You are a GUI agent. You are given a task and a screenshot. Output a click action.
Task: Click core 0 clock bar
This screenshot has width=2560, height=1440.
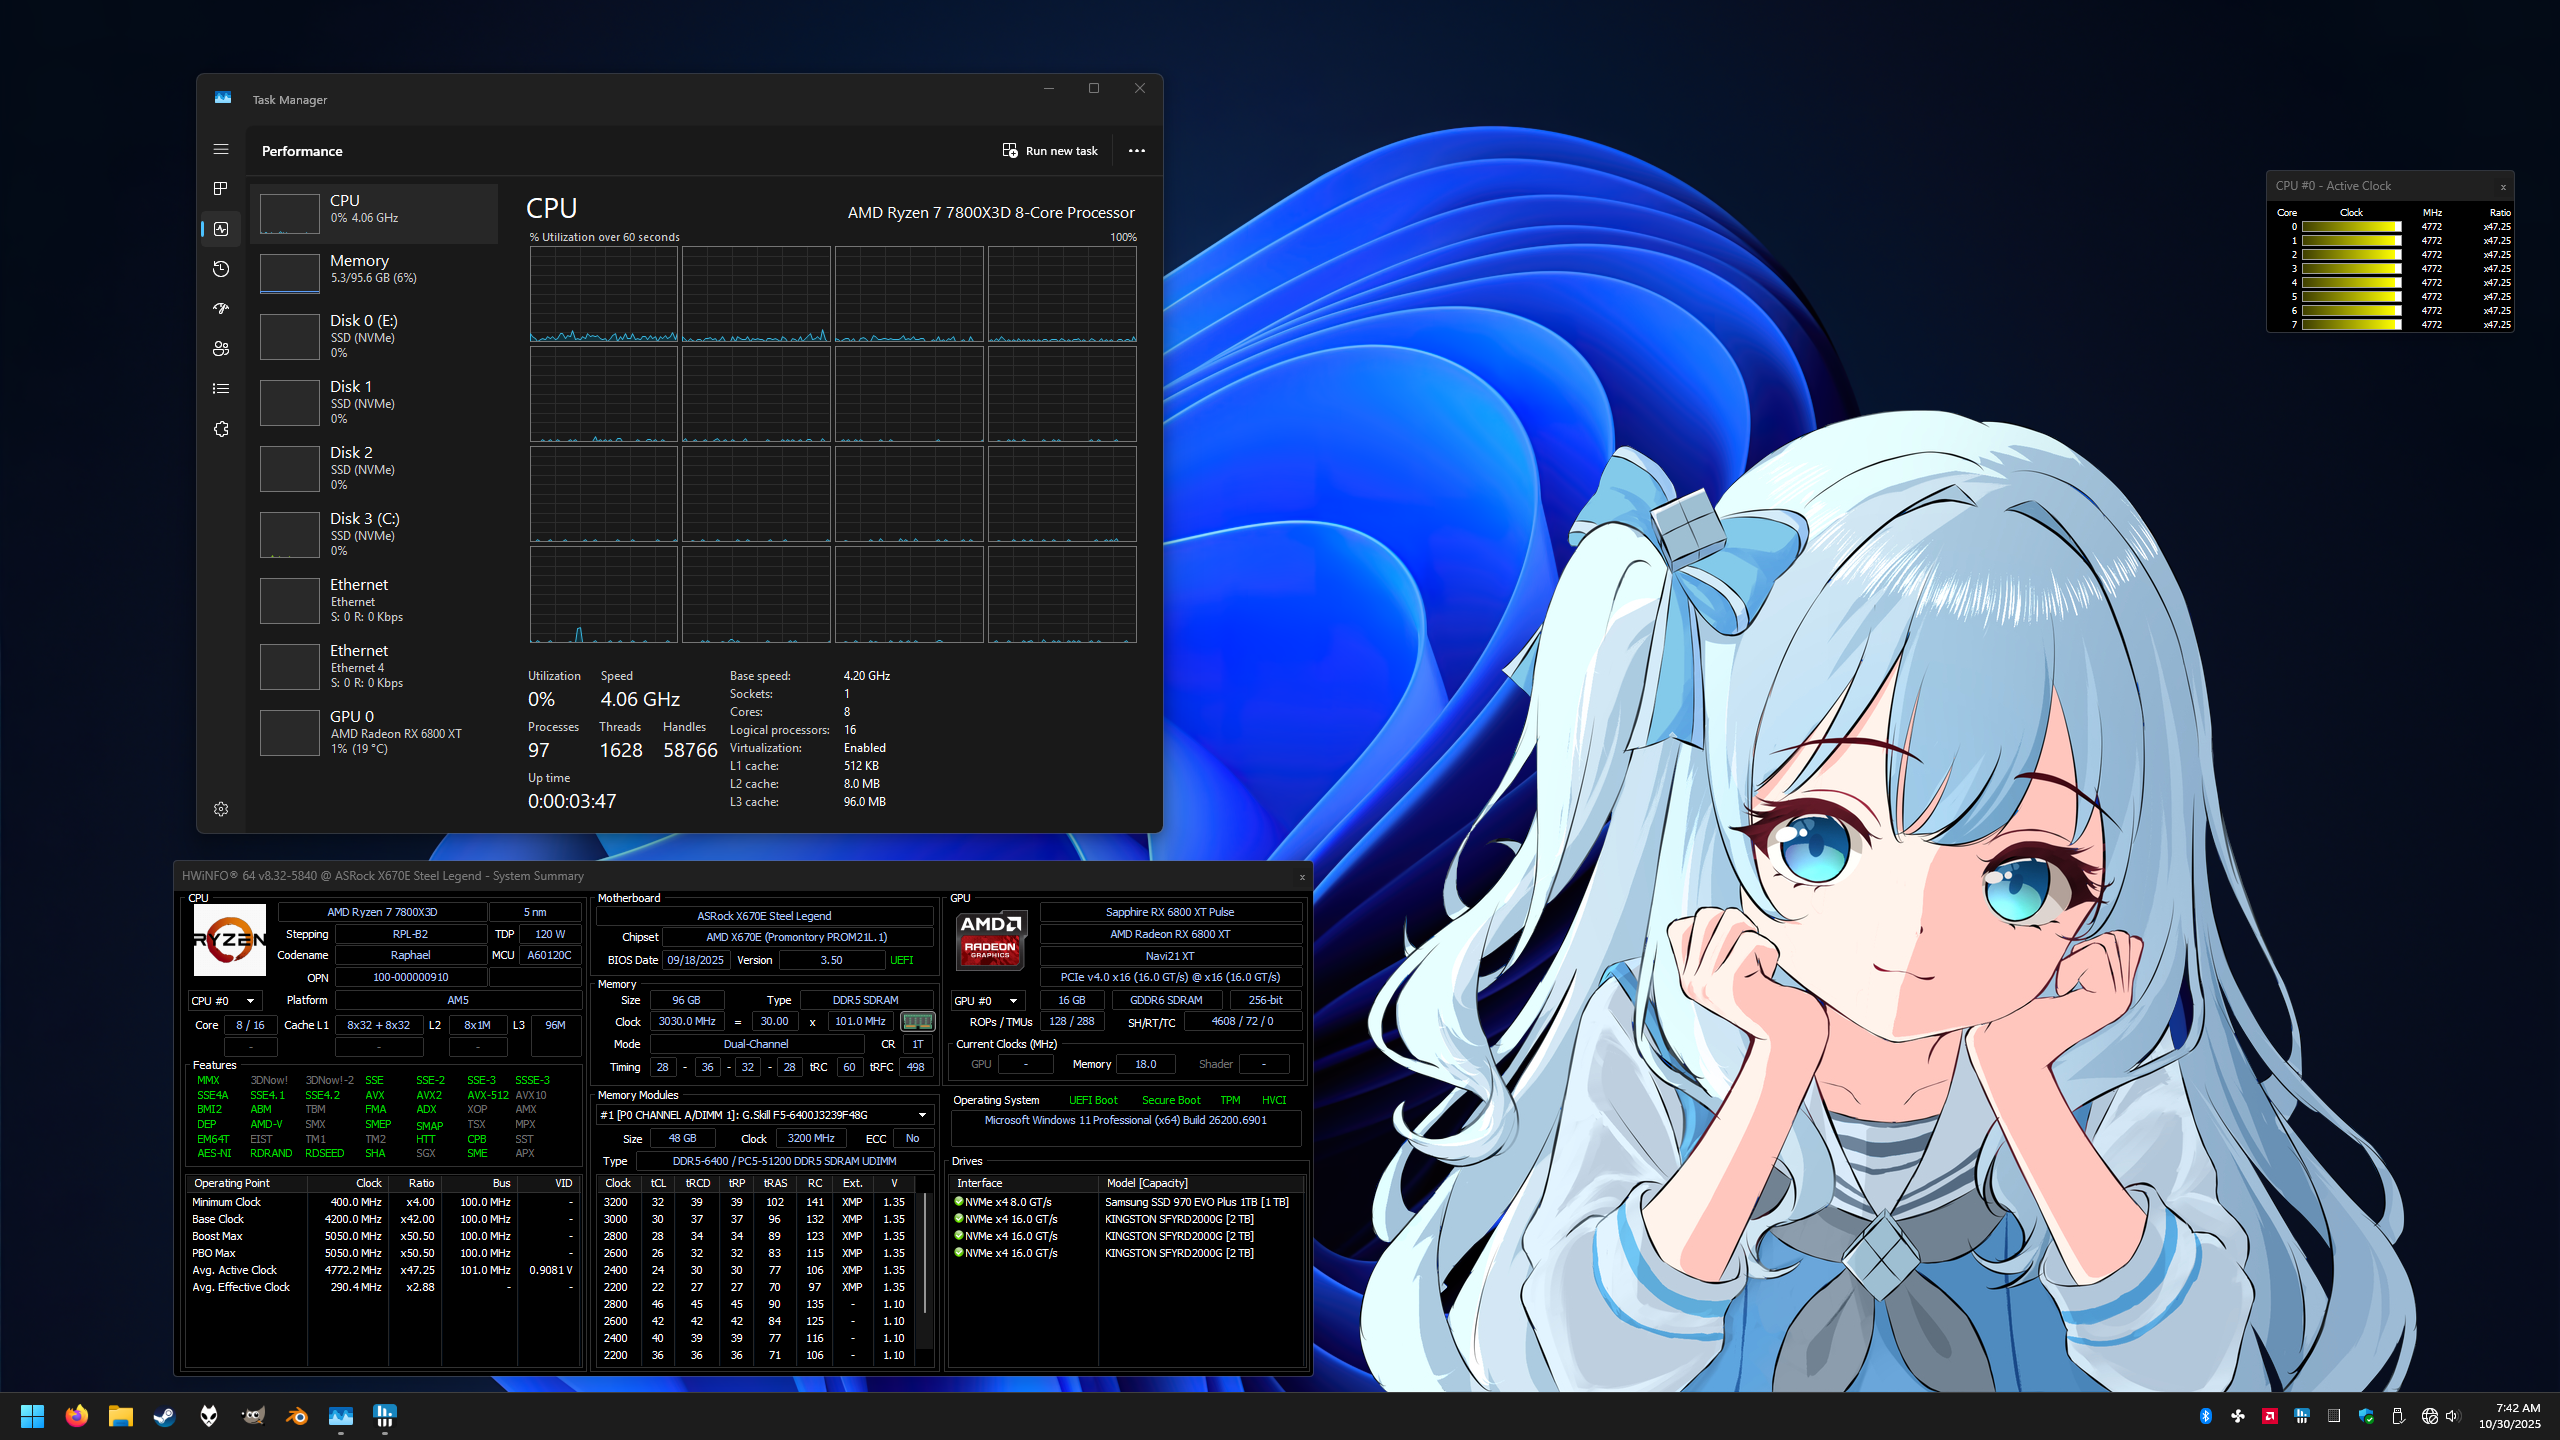tap(2351, 227)
